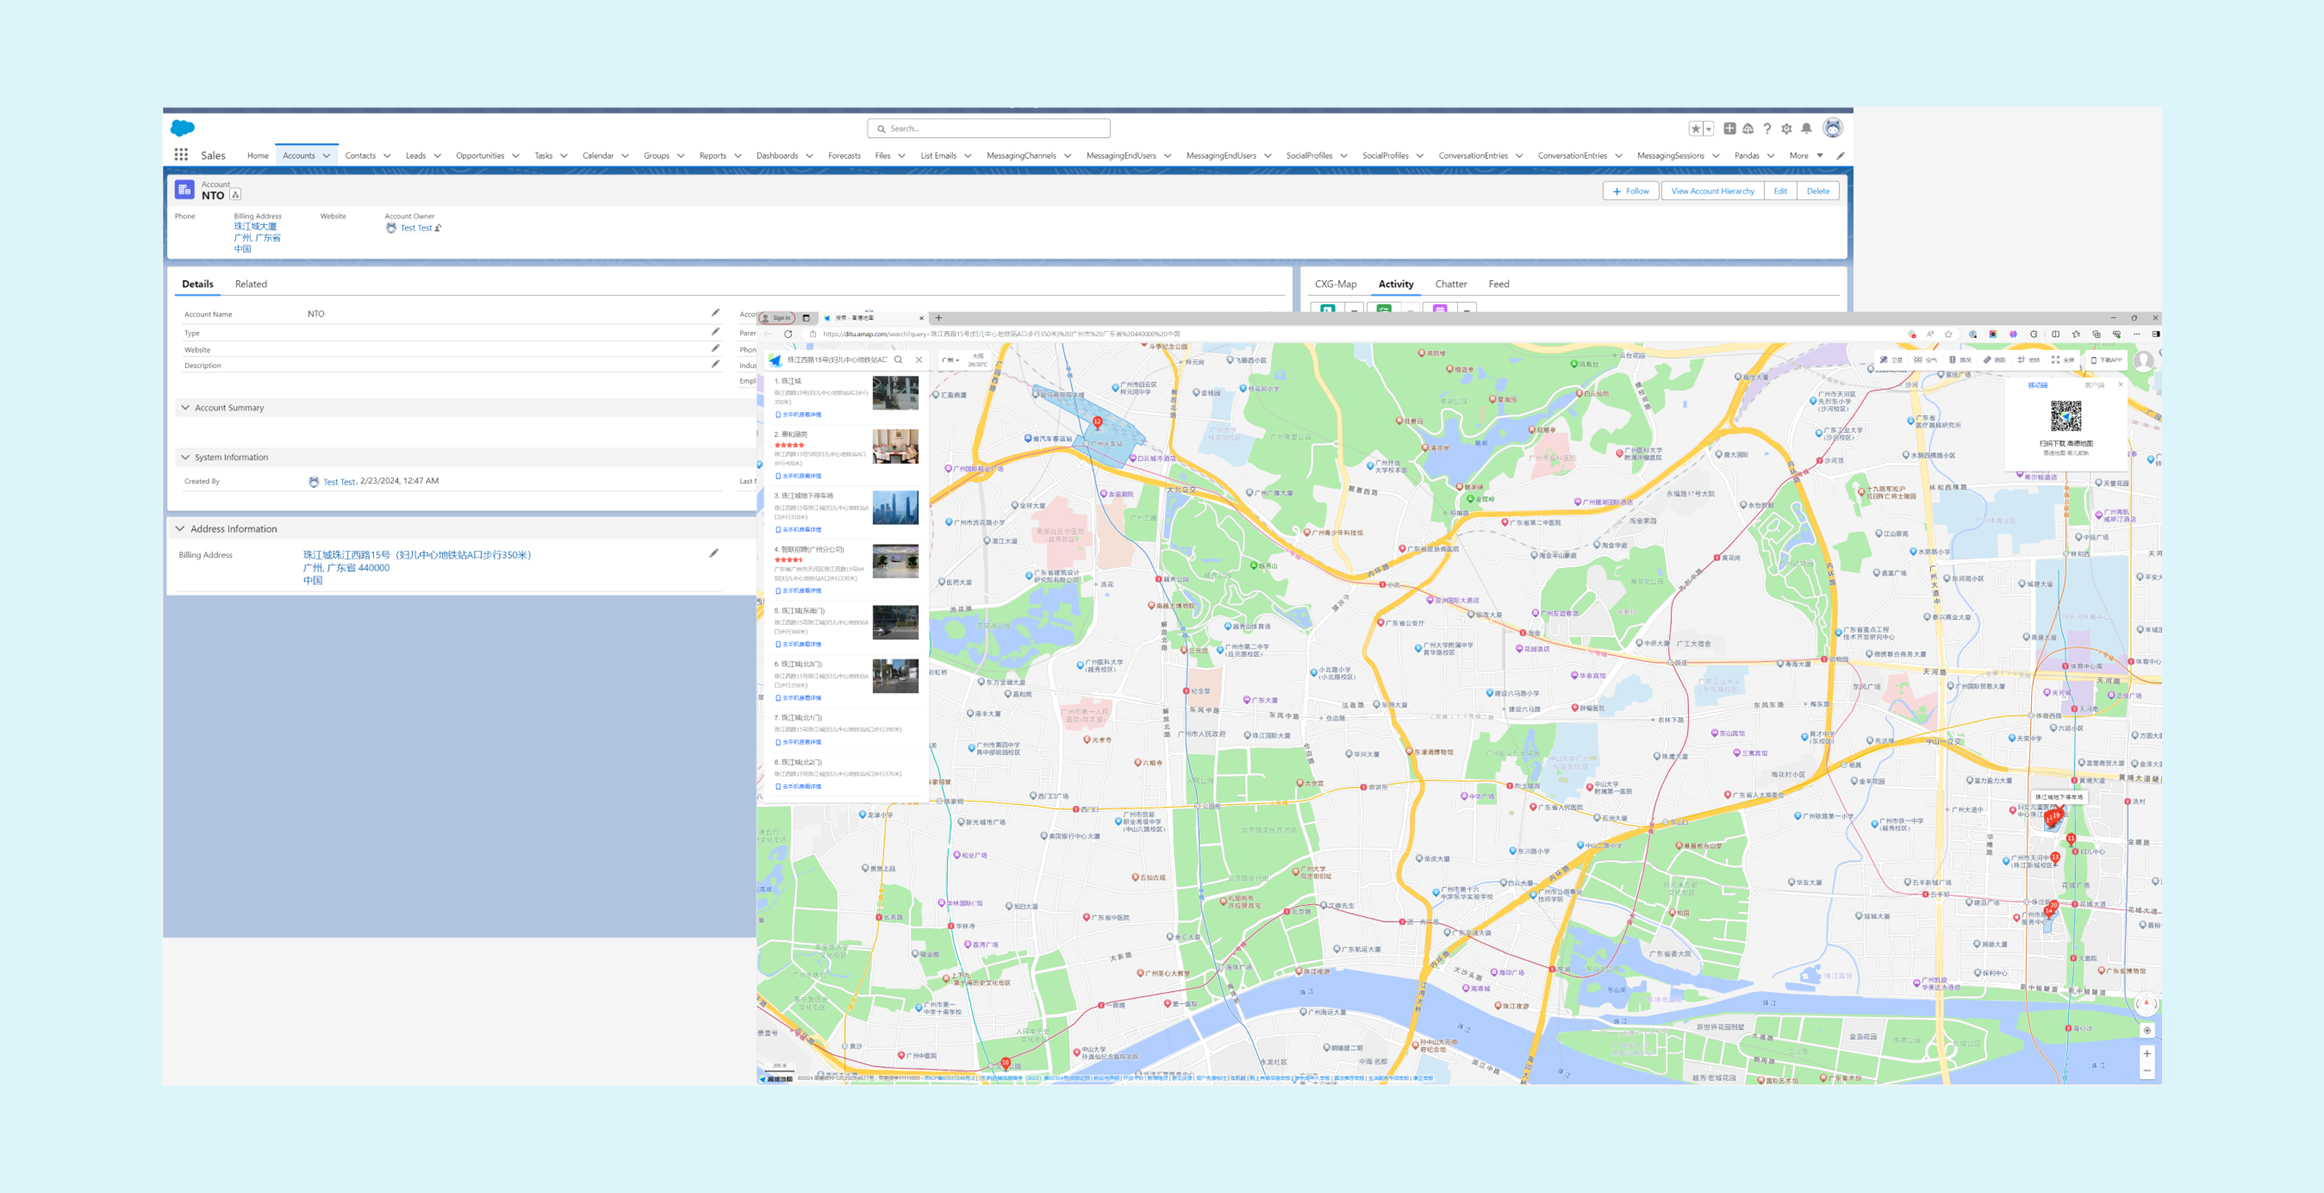The image size is (2324, 1193).
Task: Click the Favorites star in Salesforce header
Action: (x=1695, y=129)
